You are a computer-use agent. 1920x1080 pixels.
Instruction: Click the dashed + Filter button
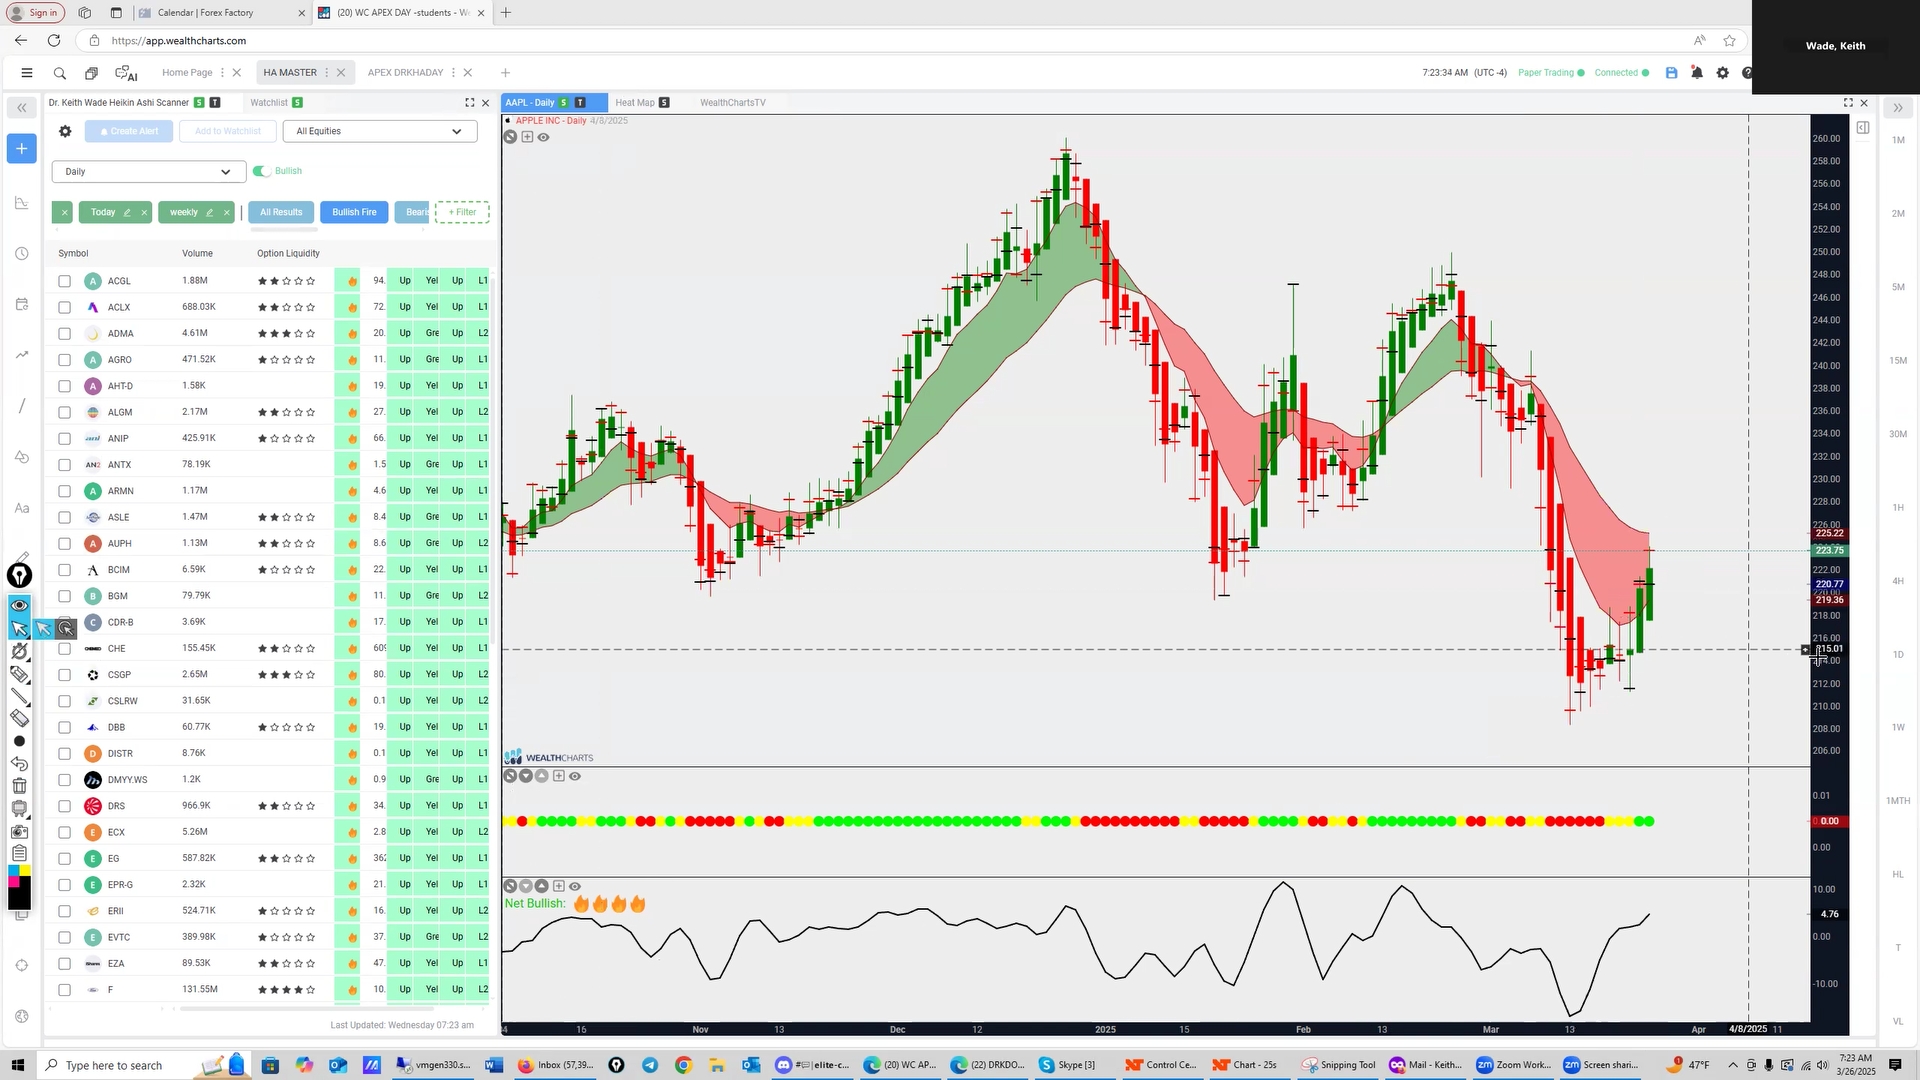point(462,212)
